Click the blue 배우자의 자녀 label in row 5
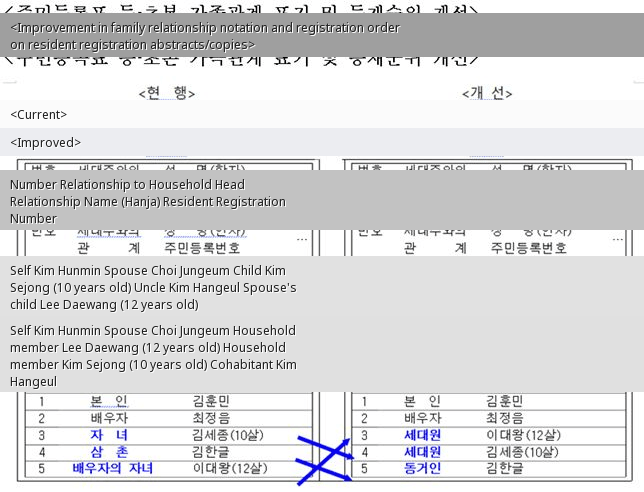This screenshot has width=644, height=492. pyautogui.click(x=112, y=468)
